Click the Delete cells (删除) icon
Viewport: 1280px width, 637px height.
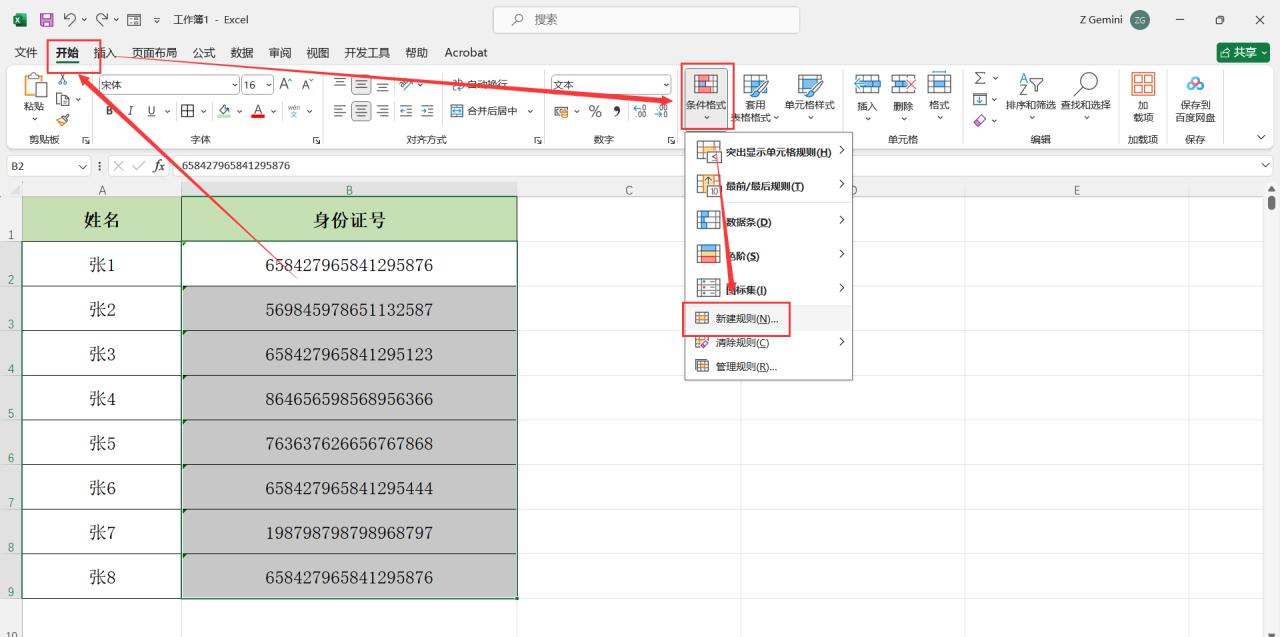tap(903, 85)
